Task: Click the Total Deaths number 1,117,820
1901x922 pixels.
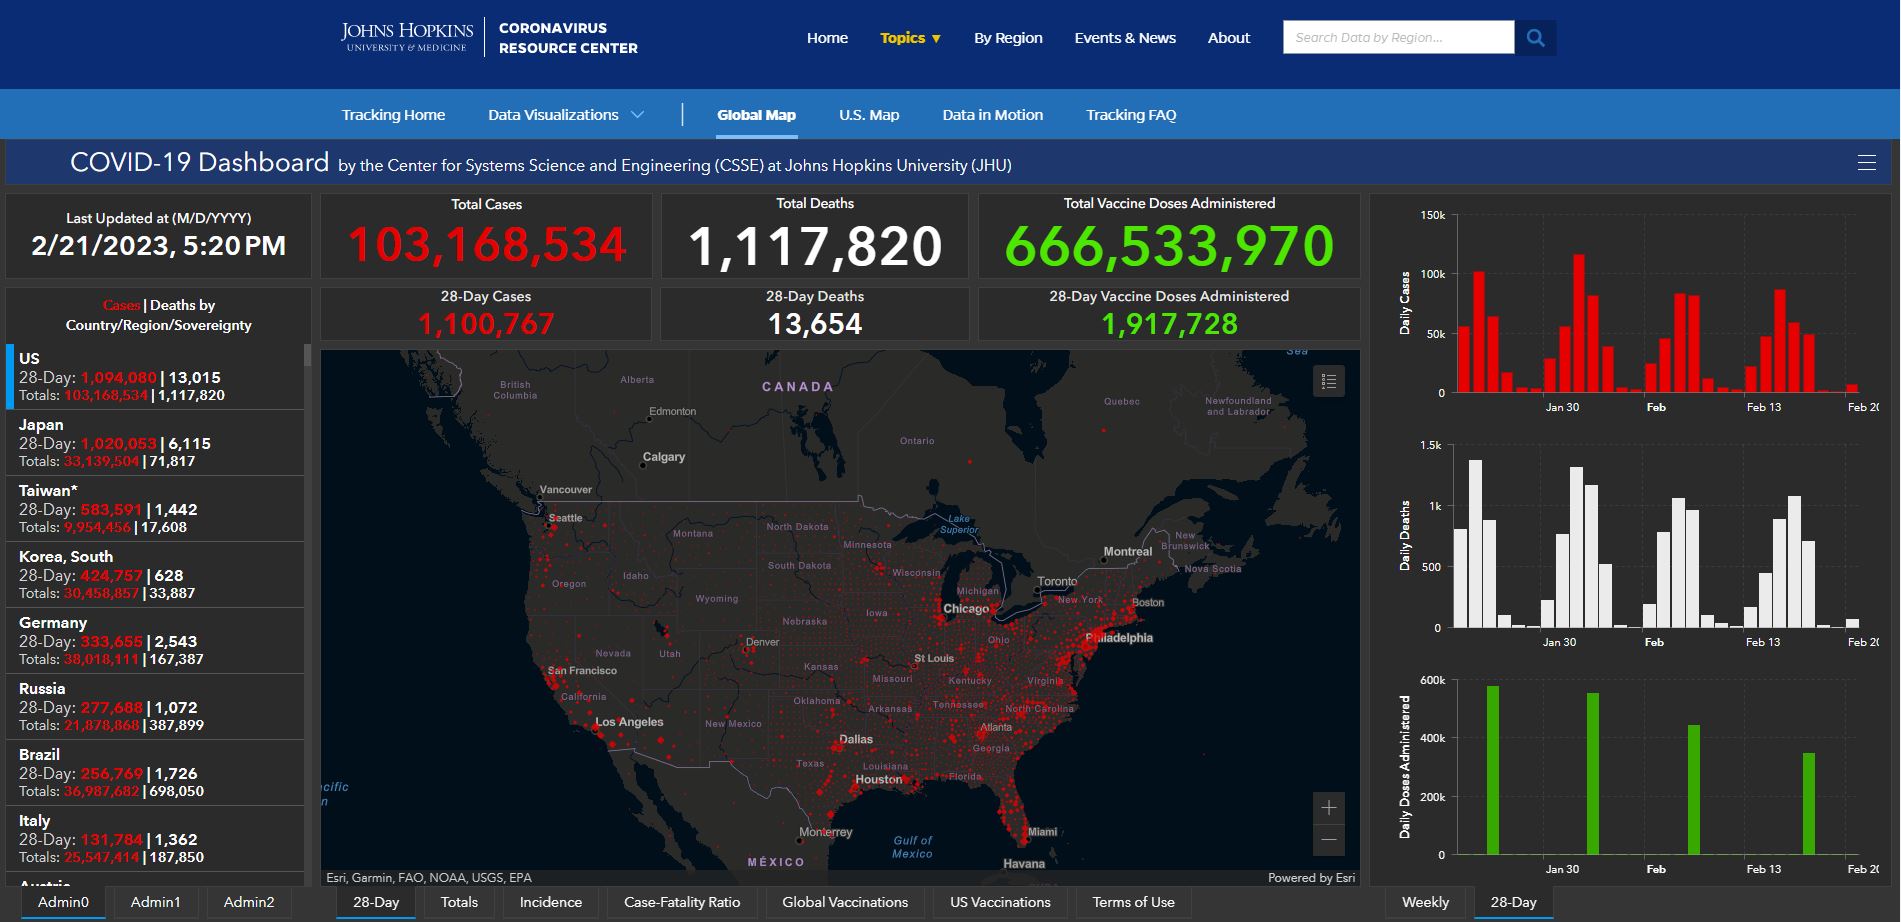Action: [815, 246]
